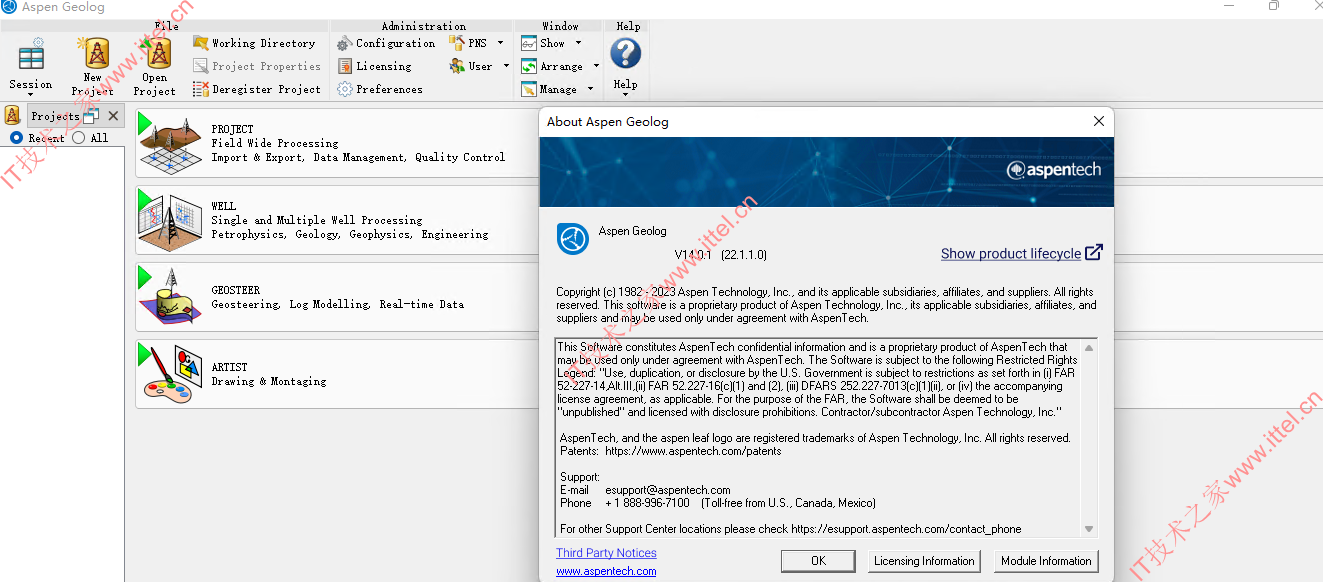
Task: Click the + 1 888-996-7100 phone number
Action: [x=647, y=503]
